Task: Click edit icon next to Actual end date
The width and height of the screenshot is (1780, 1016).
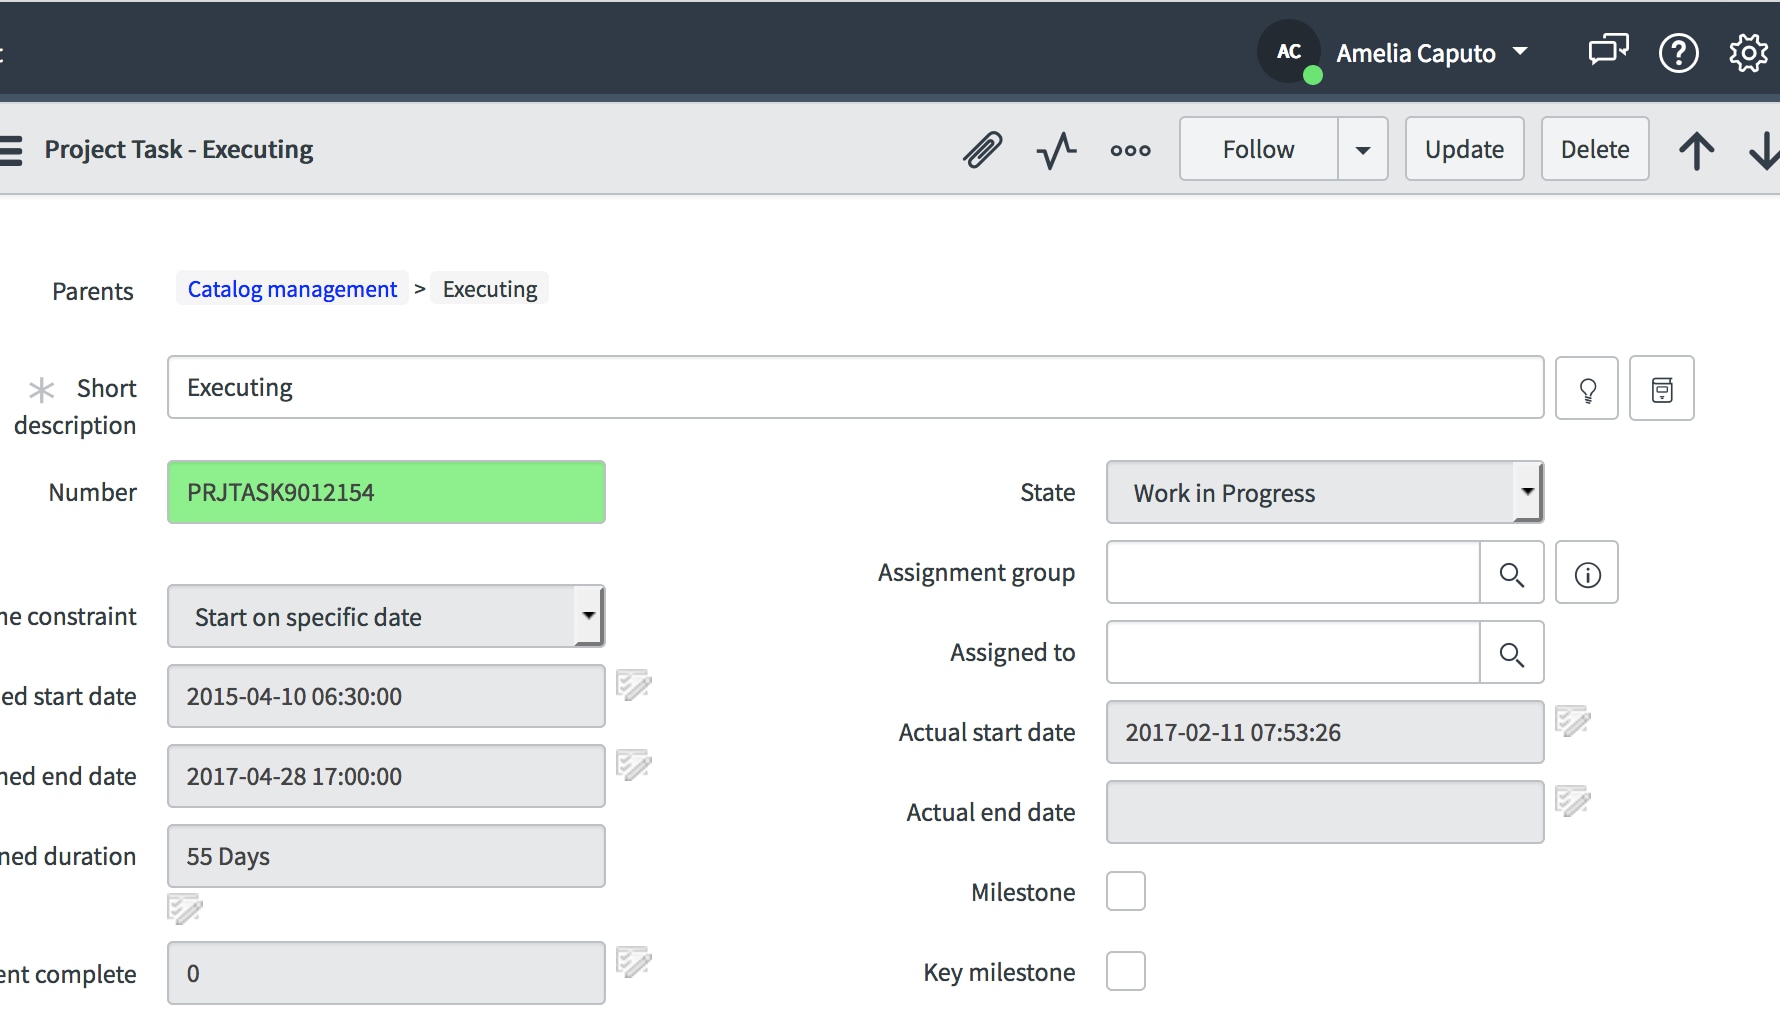Action: tap(1573, 800)
